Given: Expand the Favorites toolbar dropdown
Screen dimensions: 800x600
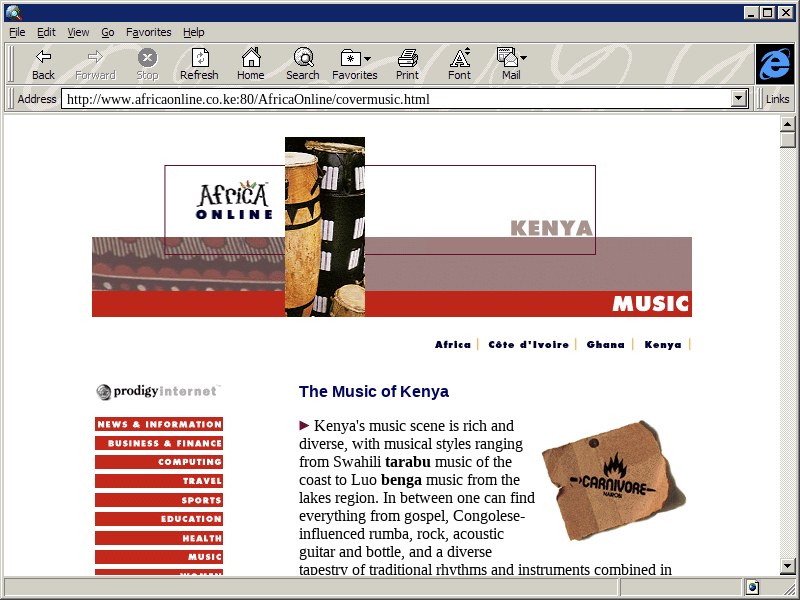Looking at the screenshot, I should pos(367,58).
